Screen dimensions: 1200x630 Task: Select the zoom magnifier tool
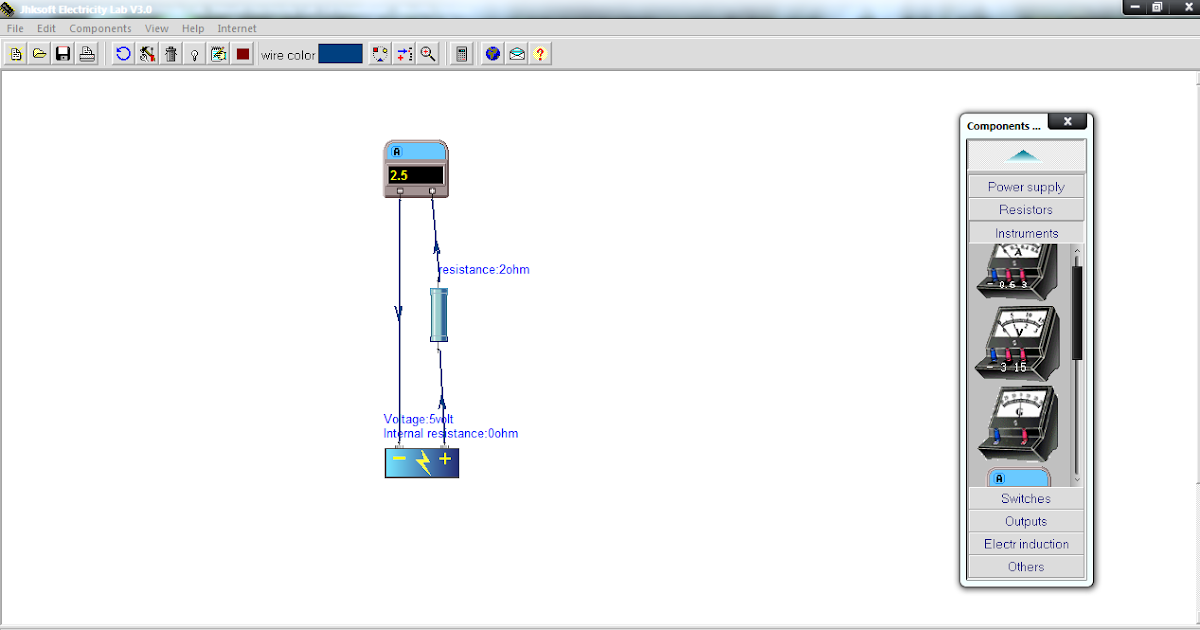pos(428,53)
